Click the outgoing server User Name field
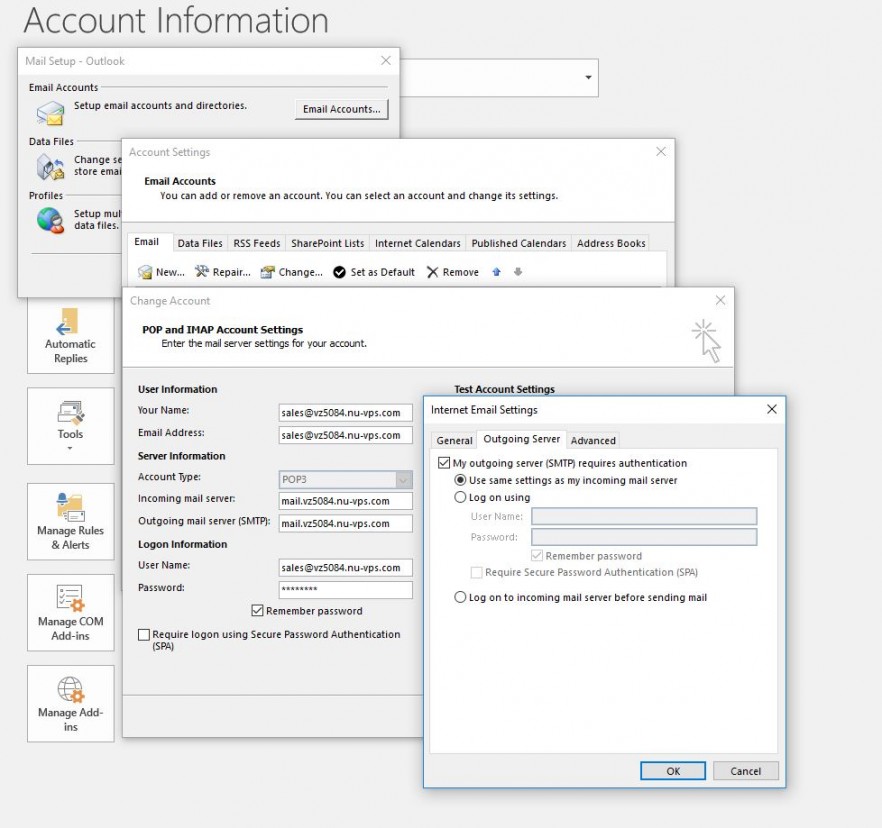The height and width of the screenshot is (828, 882). [644, 516]
